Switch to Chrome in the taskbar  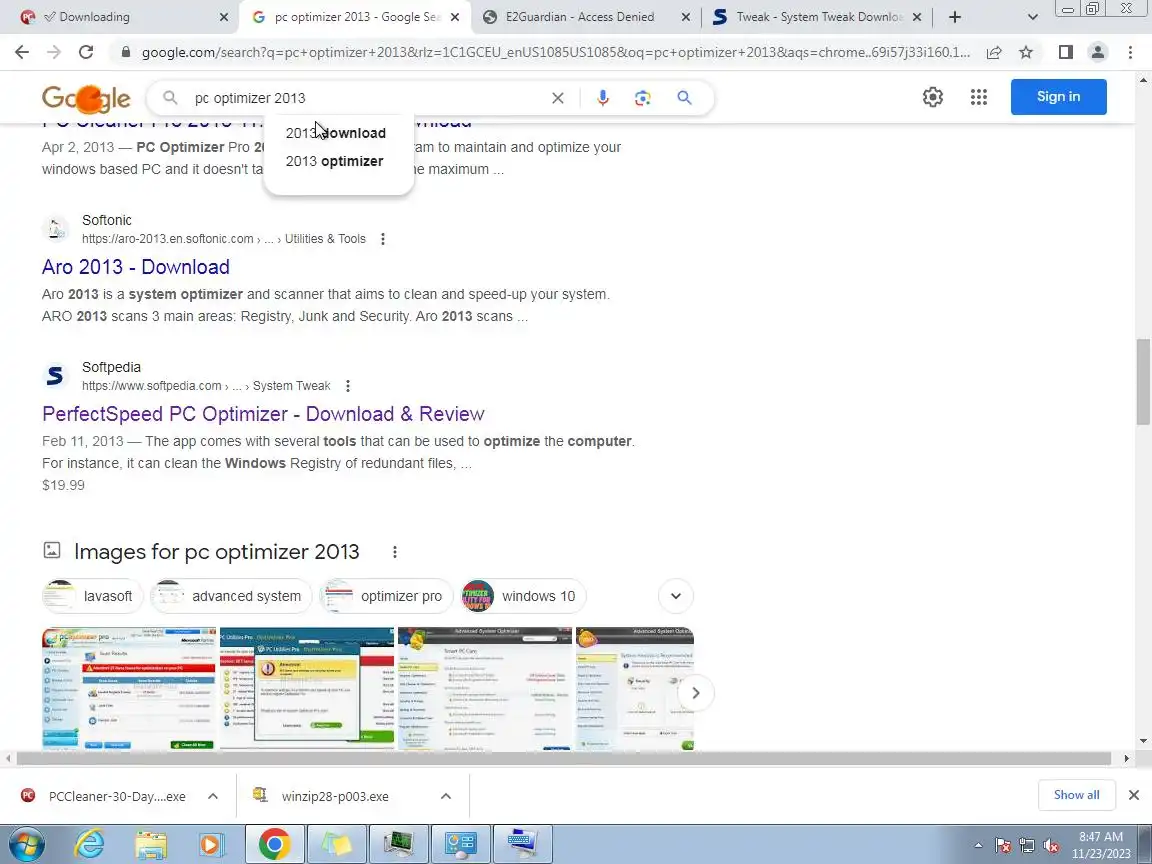[x=274, y=844]
